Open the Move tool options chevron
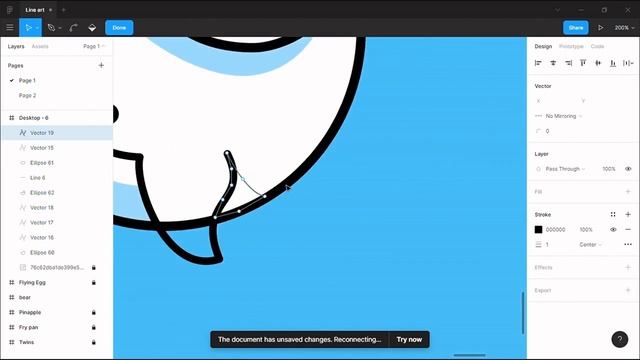640x360 pixels. click(x=37, y=28)
